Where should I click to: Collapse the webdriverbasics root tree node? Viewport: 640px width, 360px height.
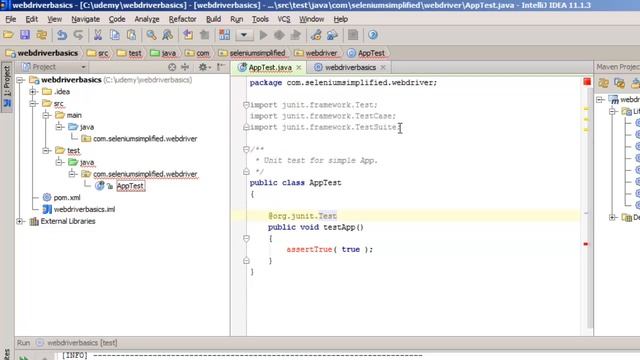click(x=20, y=80)
